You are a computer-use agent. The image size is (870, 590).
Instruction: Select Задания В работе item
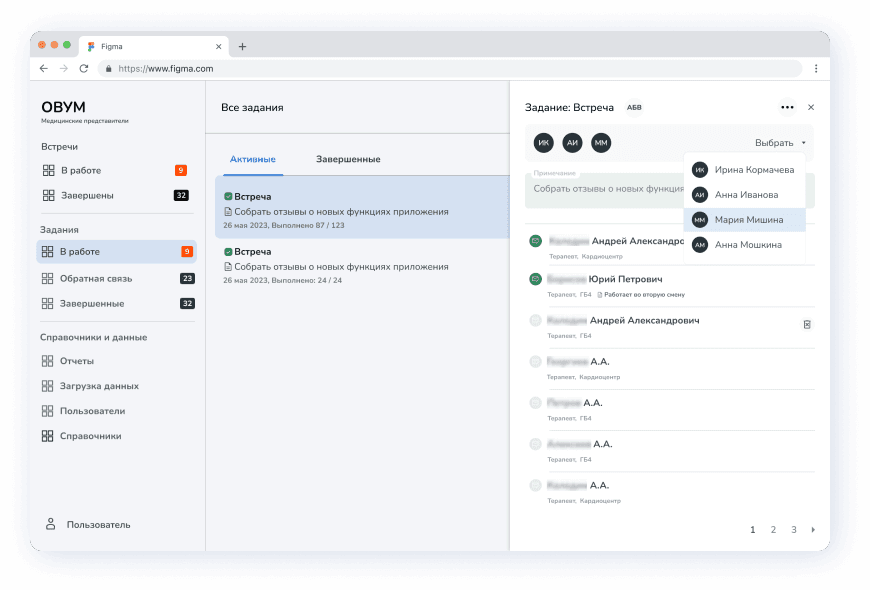[x=117, y=251]
